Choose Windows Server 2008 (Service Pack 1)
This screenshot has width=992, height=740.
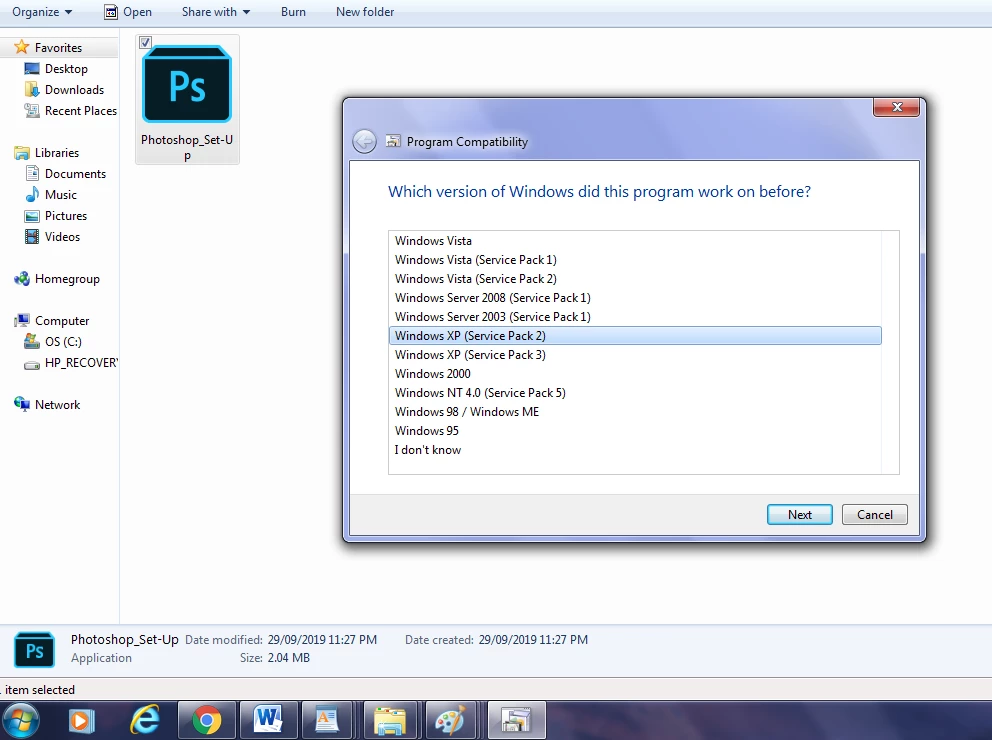tap(635, 297)
